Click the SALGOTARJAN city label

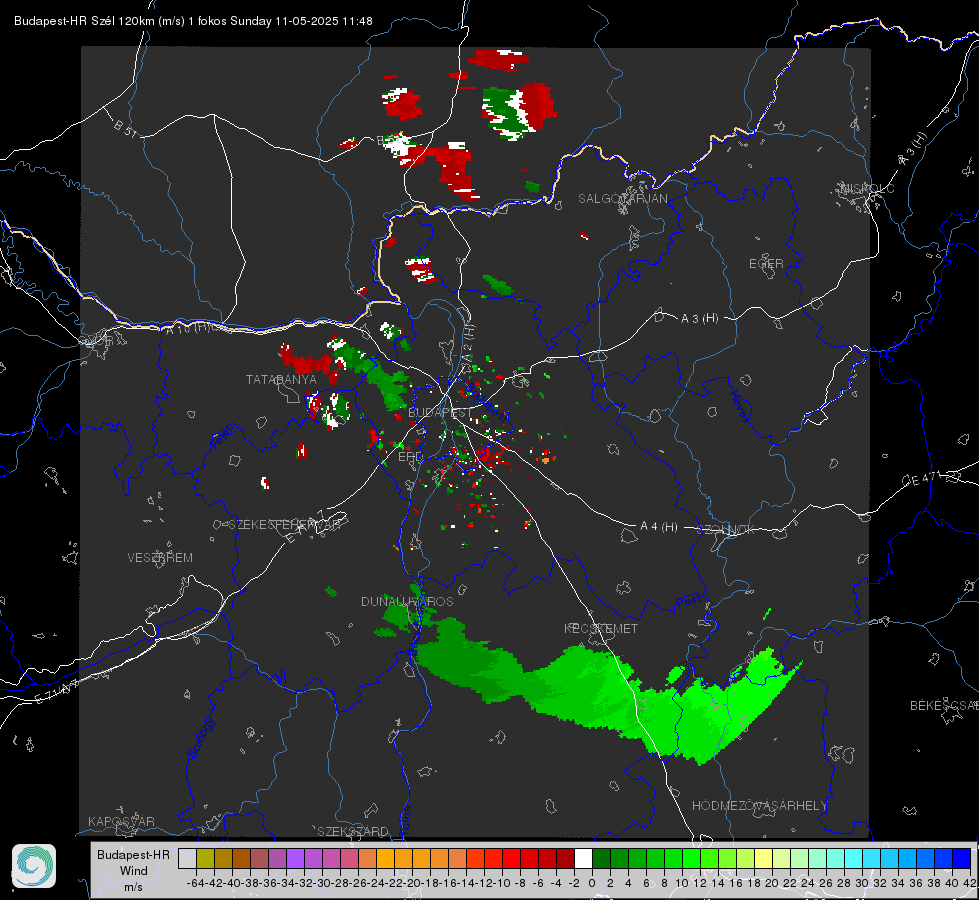622,199
